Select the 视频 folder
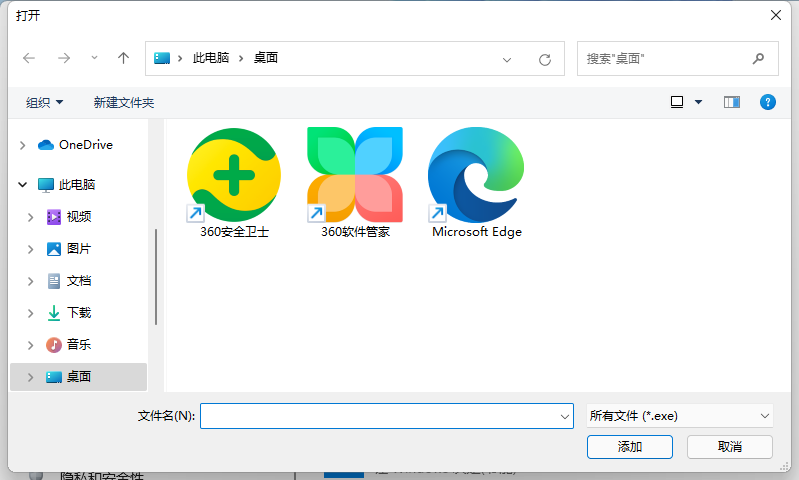This screenshot has width=799, height=480. (69, 217)
